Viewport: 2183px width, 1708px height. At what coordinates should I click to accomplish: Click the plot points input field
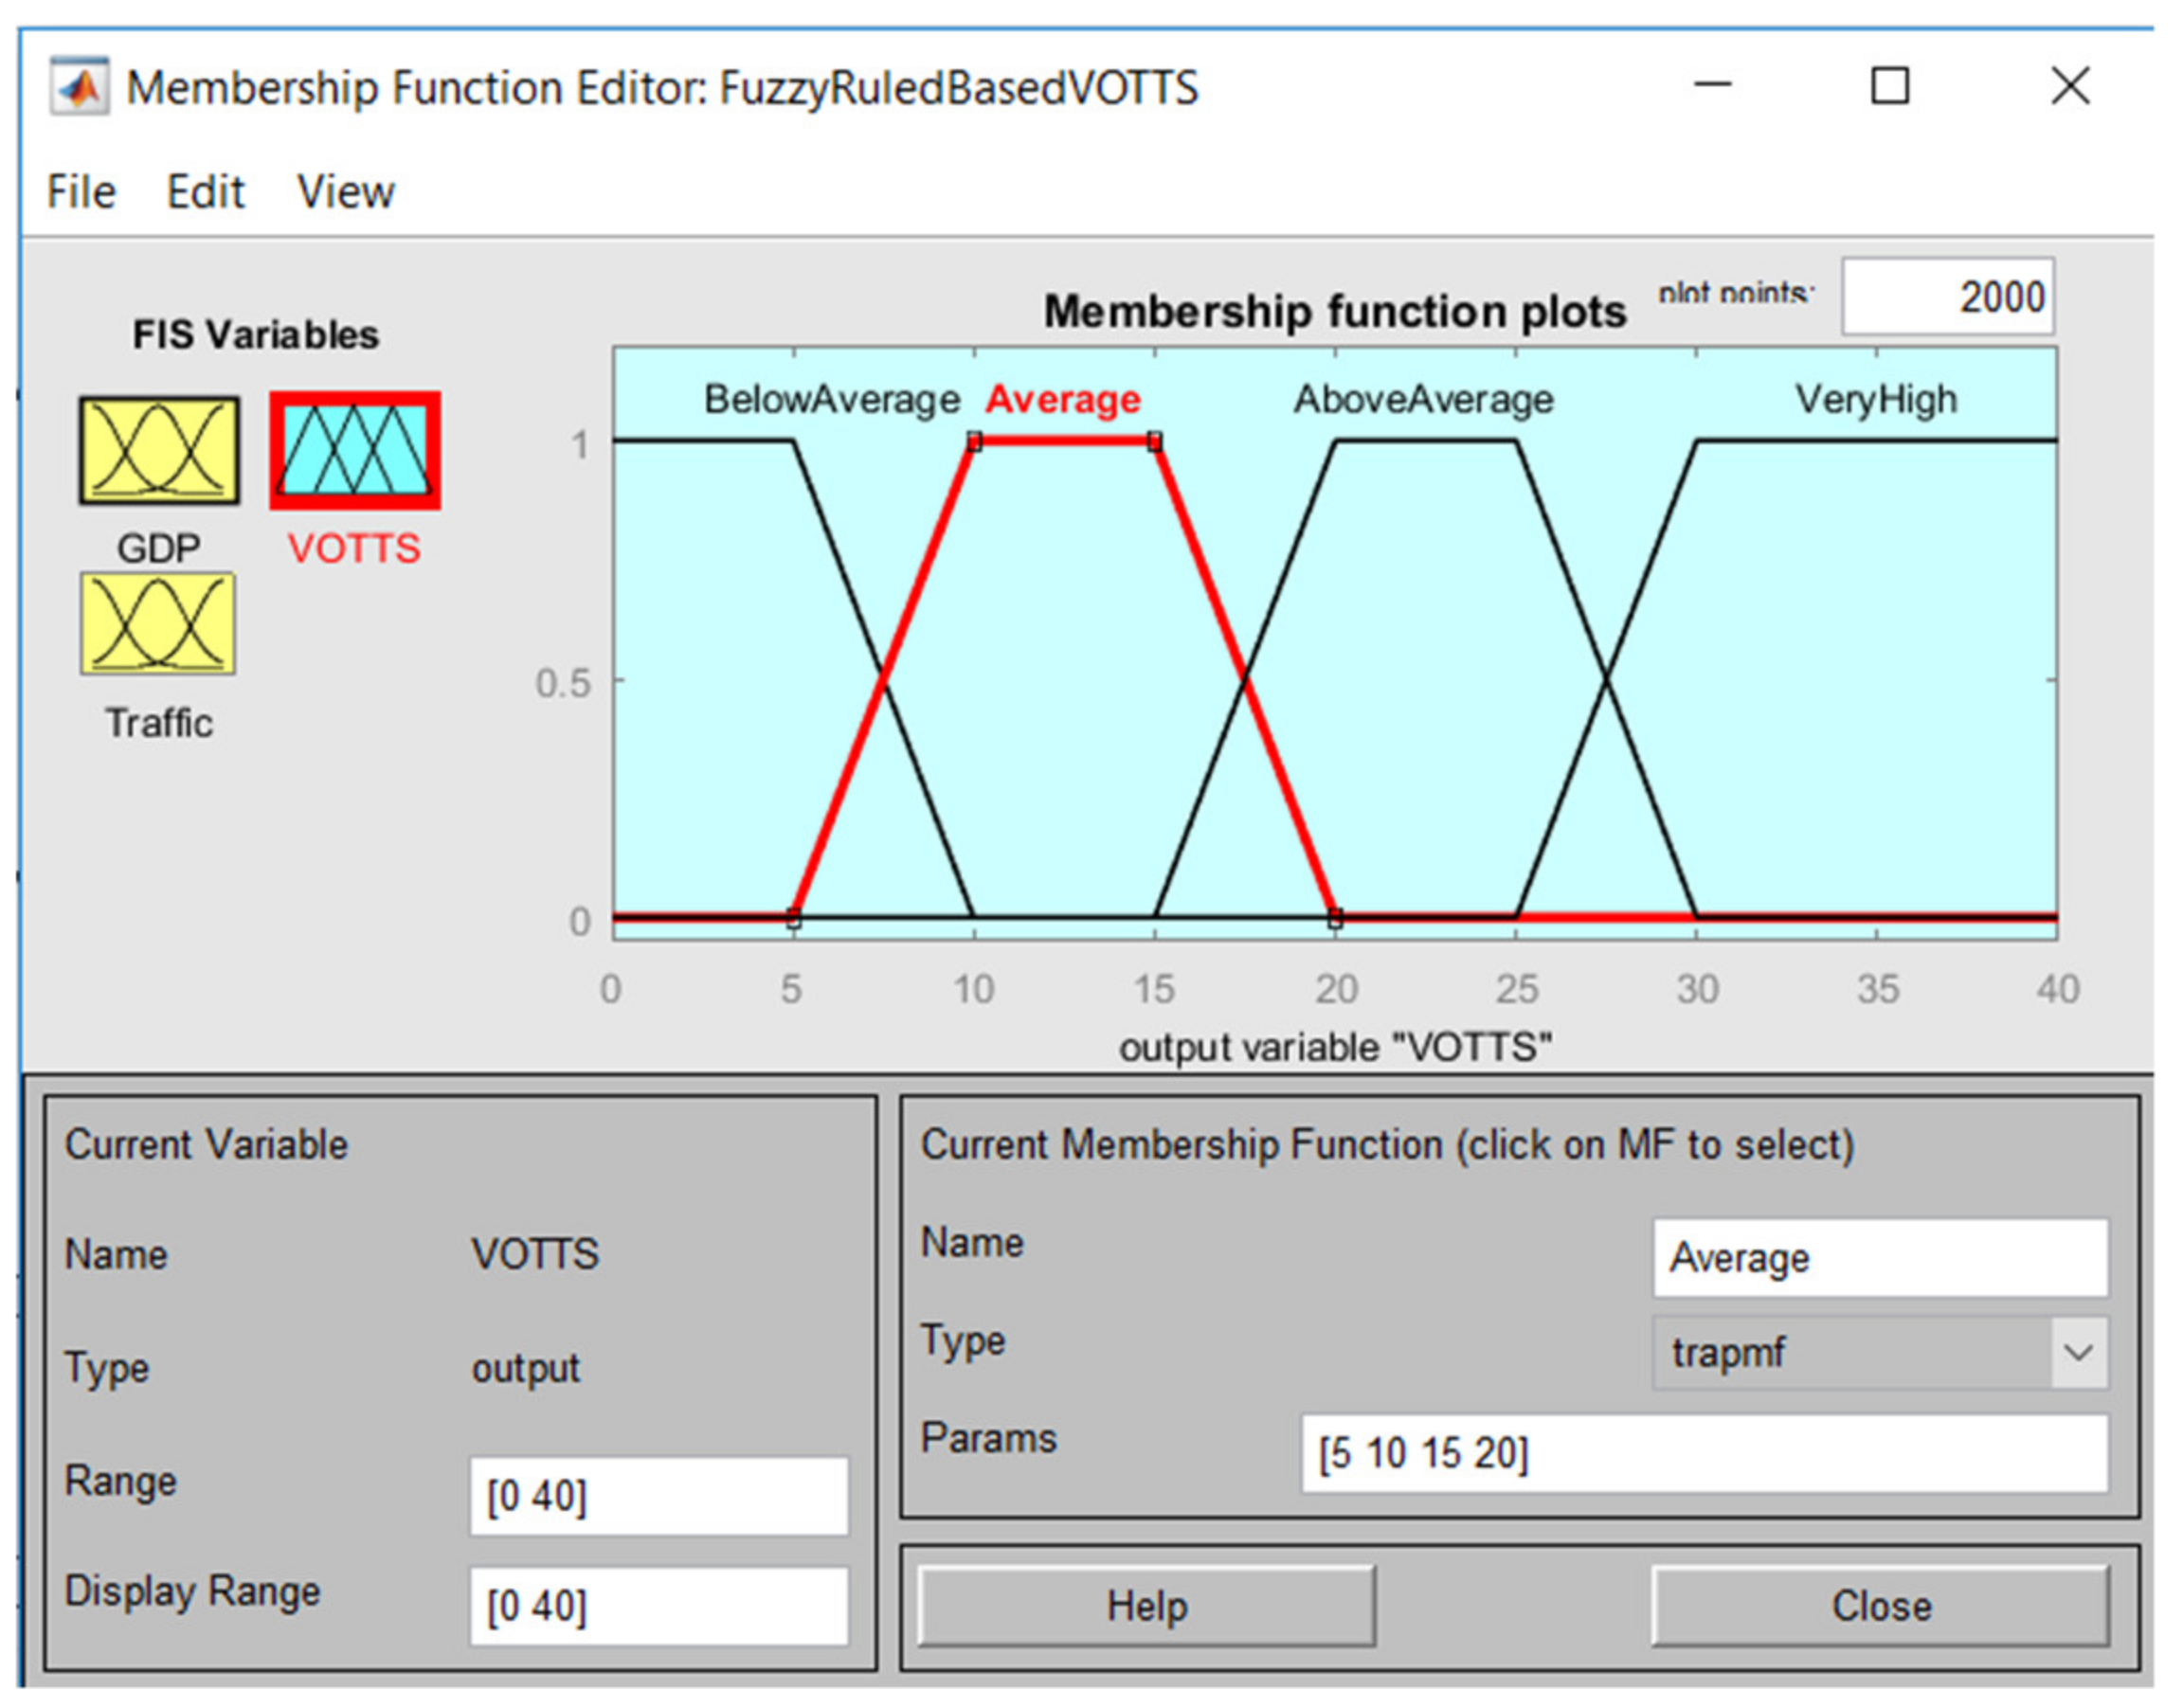1947,297
